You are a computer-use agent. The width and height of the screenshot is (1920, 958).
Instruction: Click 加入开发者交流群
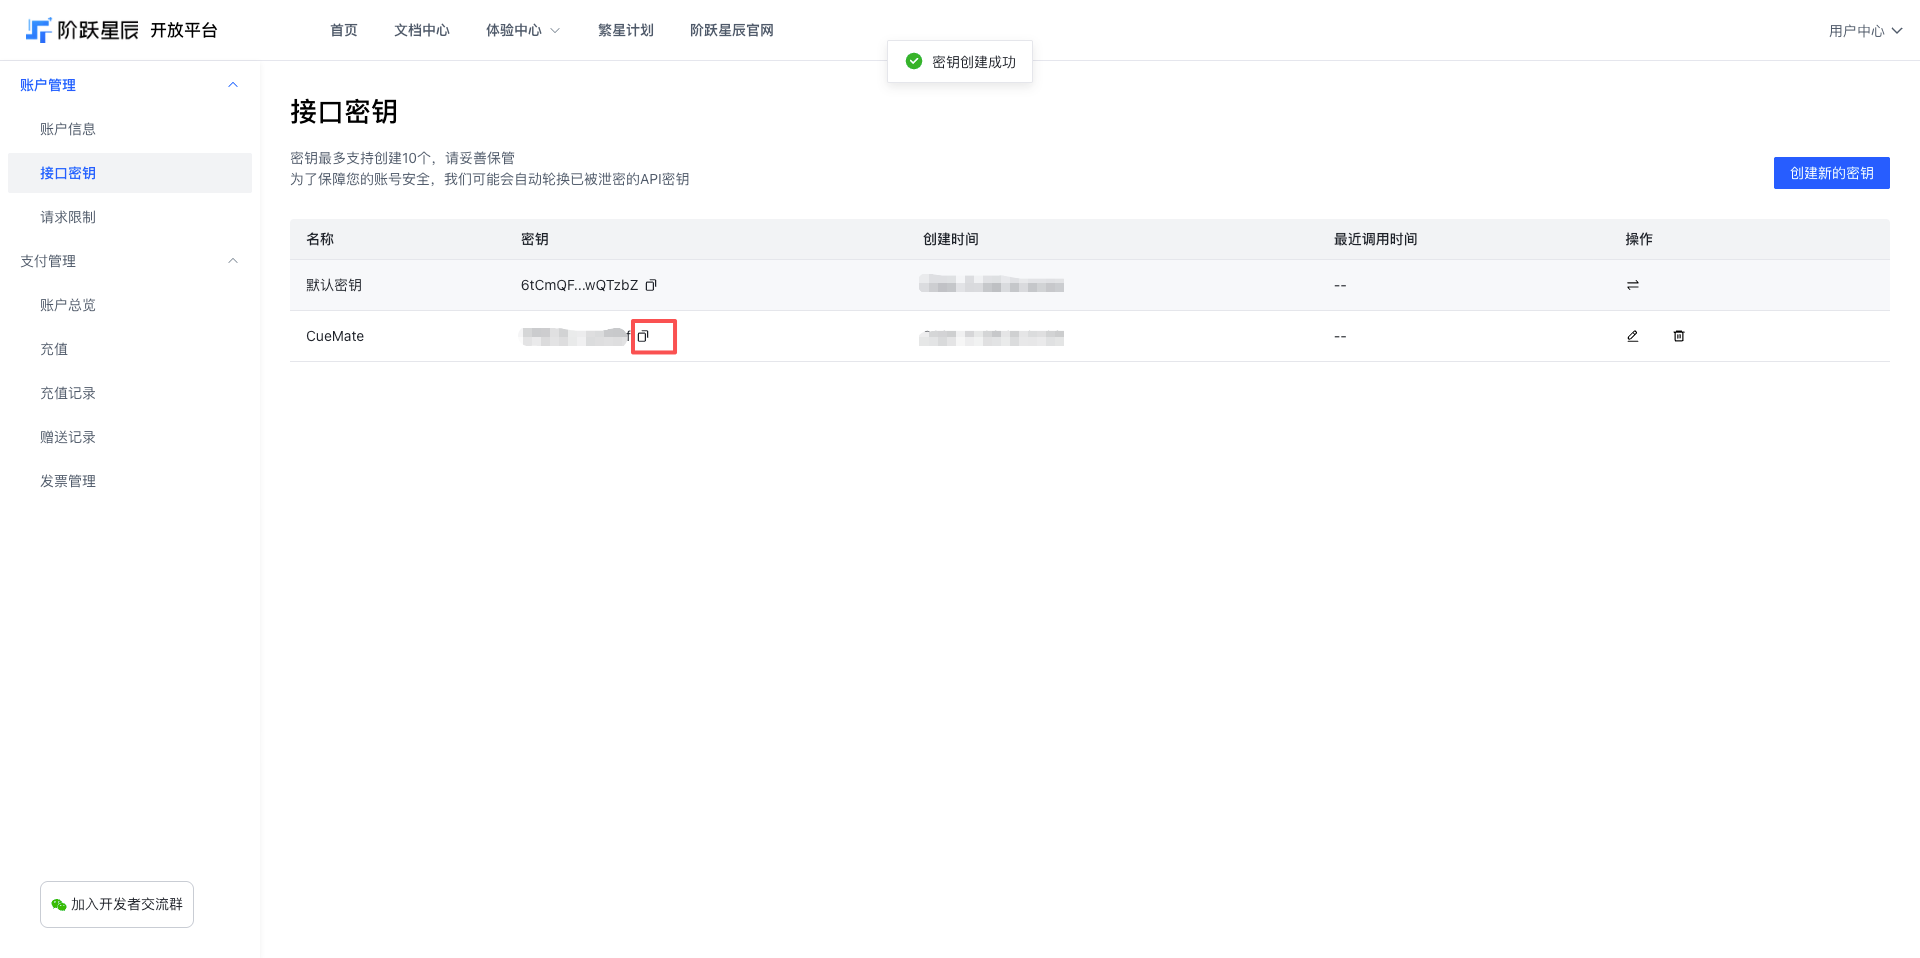pyautogui.click(x=116, y=904)
